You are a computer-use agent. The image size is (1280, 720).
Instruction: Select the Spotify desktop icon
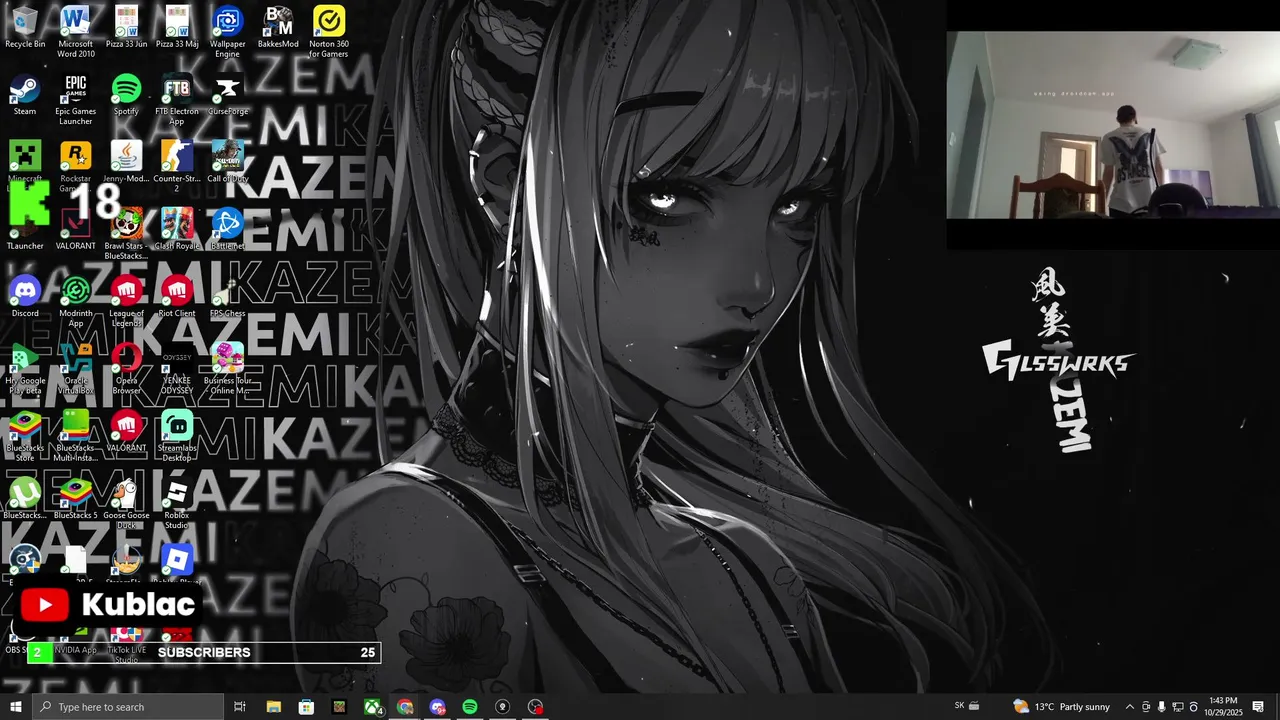(x=126, y=95)
